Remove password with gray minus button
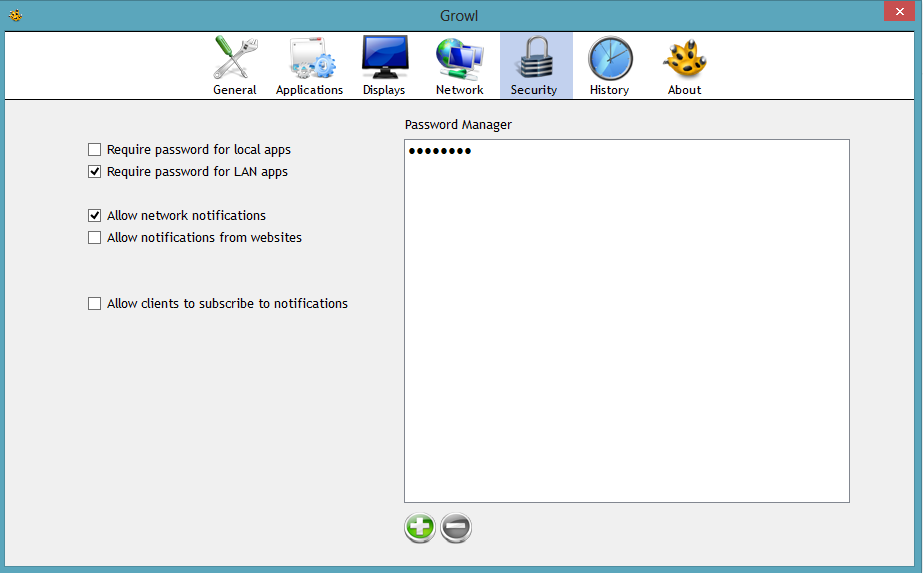923x573 pixels. coord(456,527)
